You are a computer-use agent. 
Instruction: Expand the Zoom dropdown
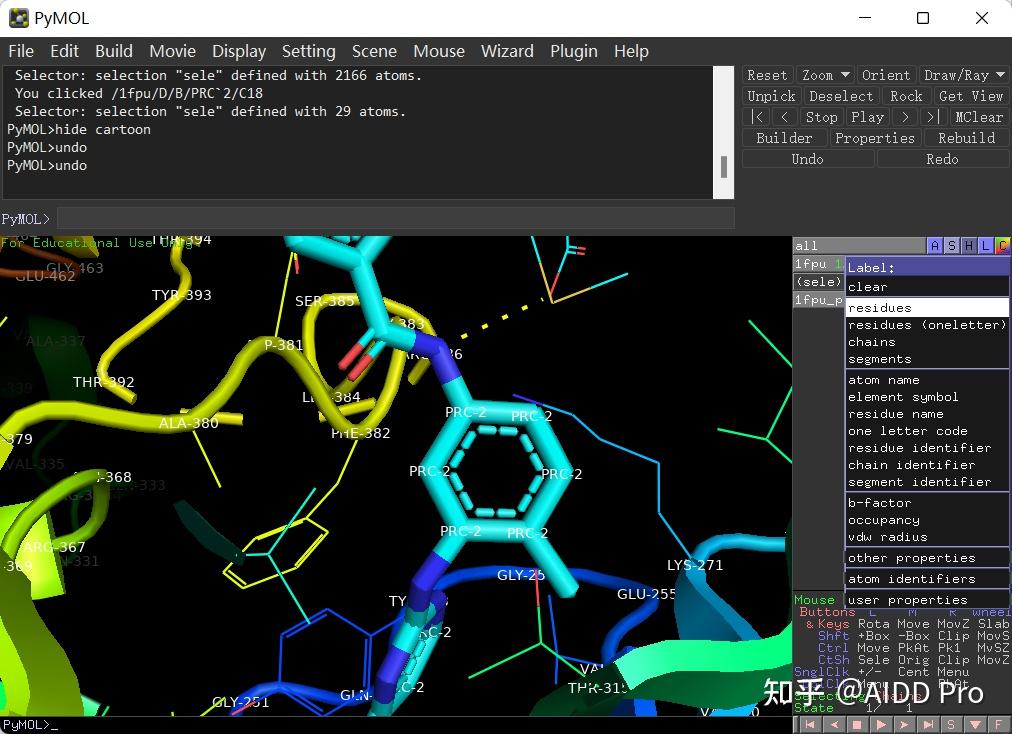pos(825,75)
